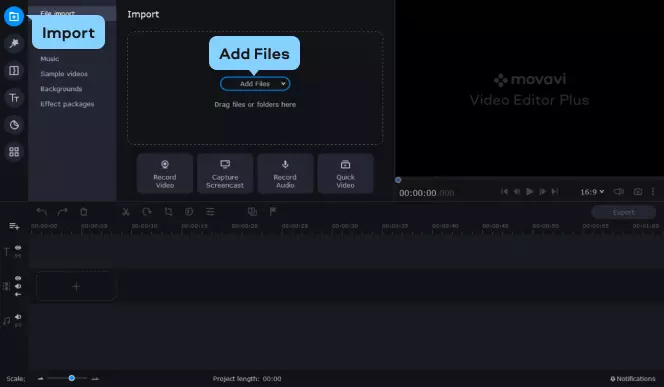Select Music in the import list
Viewport: 664px width, 387px height.
click(x=50, y=59)
